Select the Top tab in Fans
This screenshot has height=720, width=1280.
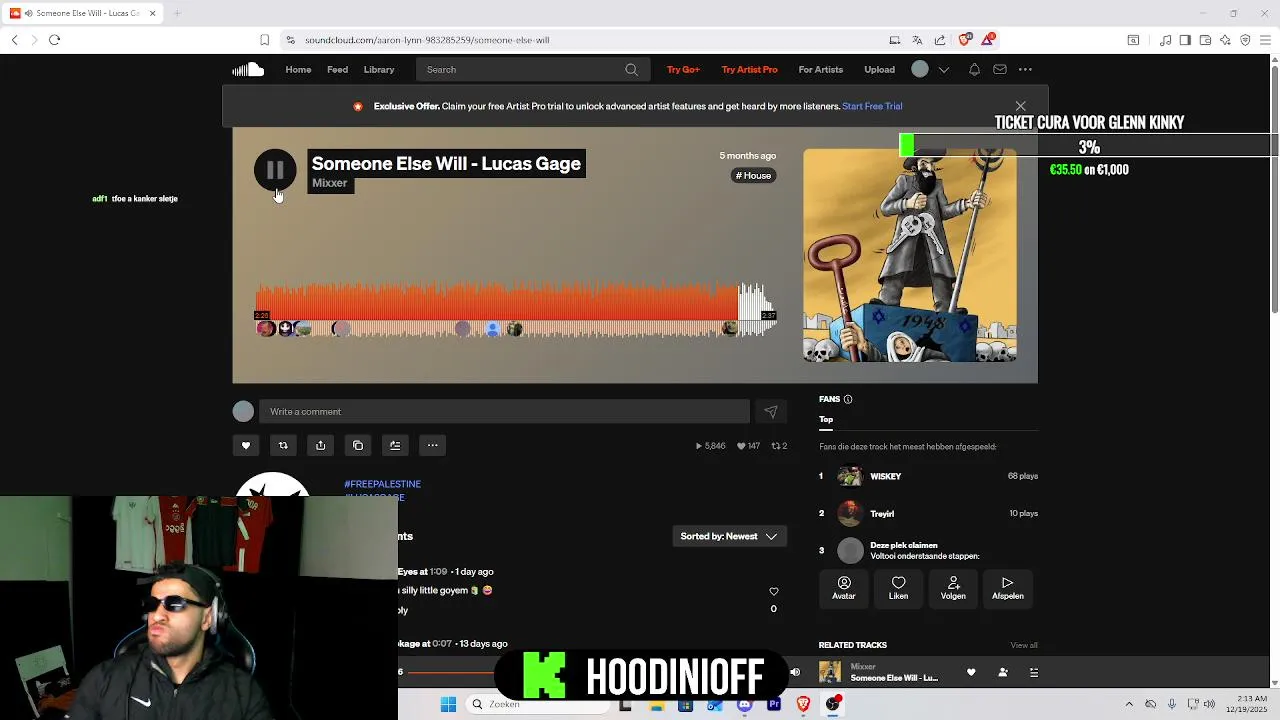tap(826, 419)
